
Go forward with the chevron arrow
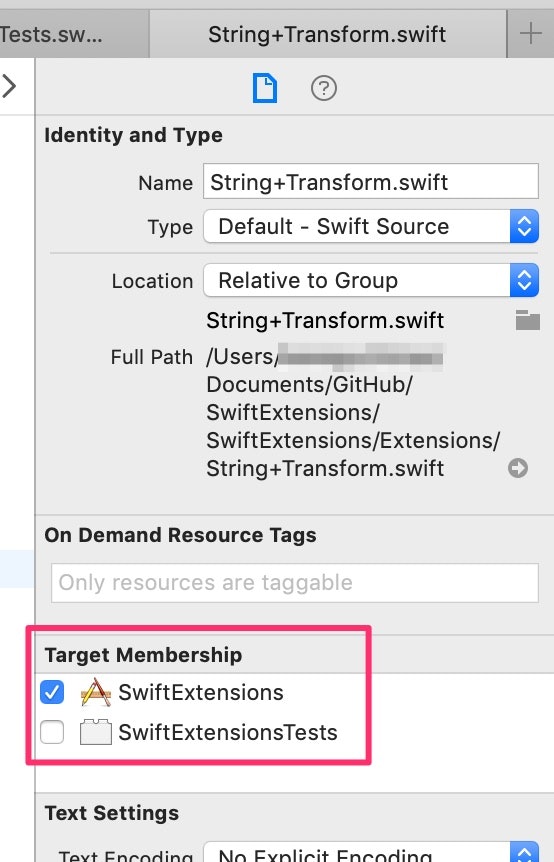click(9, 86)
